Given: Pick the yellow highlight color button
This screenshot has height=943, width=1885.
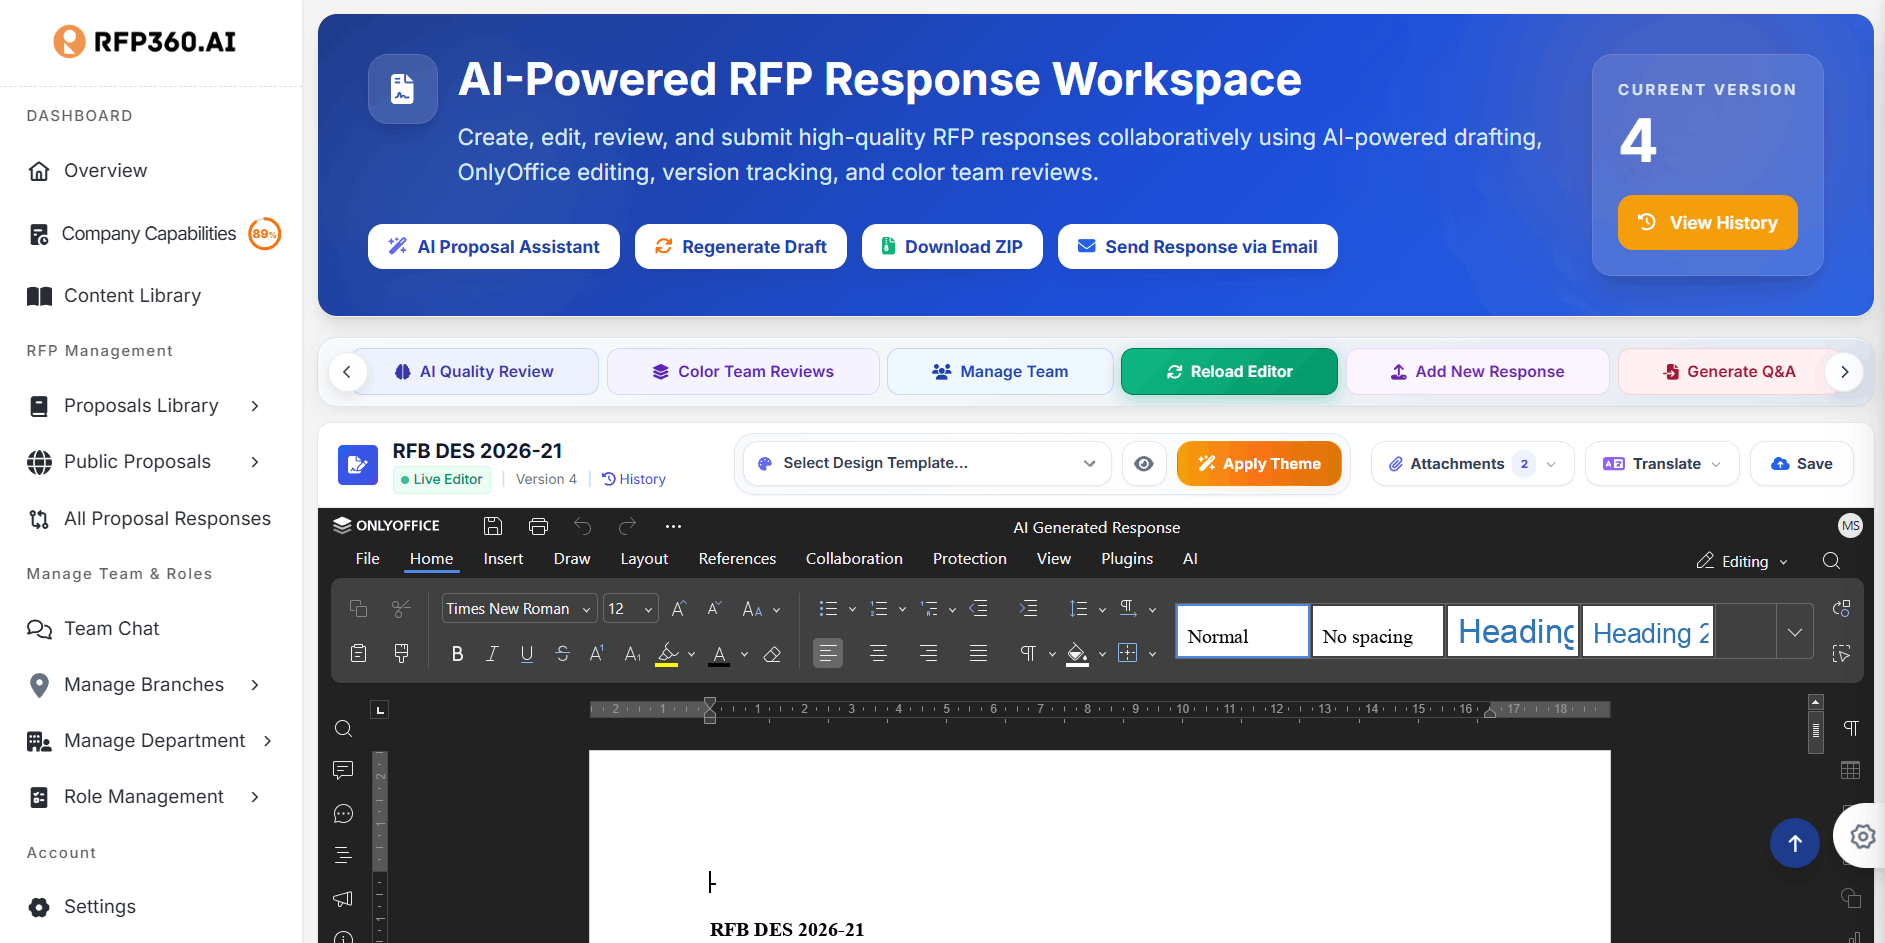Looking at the screenshot, I should tap(667, 654).
